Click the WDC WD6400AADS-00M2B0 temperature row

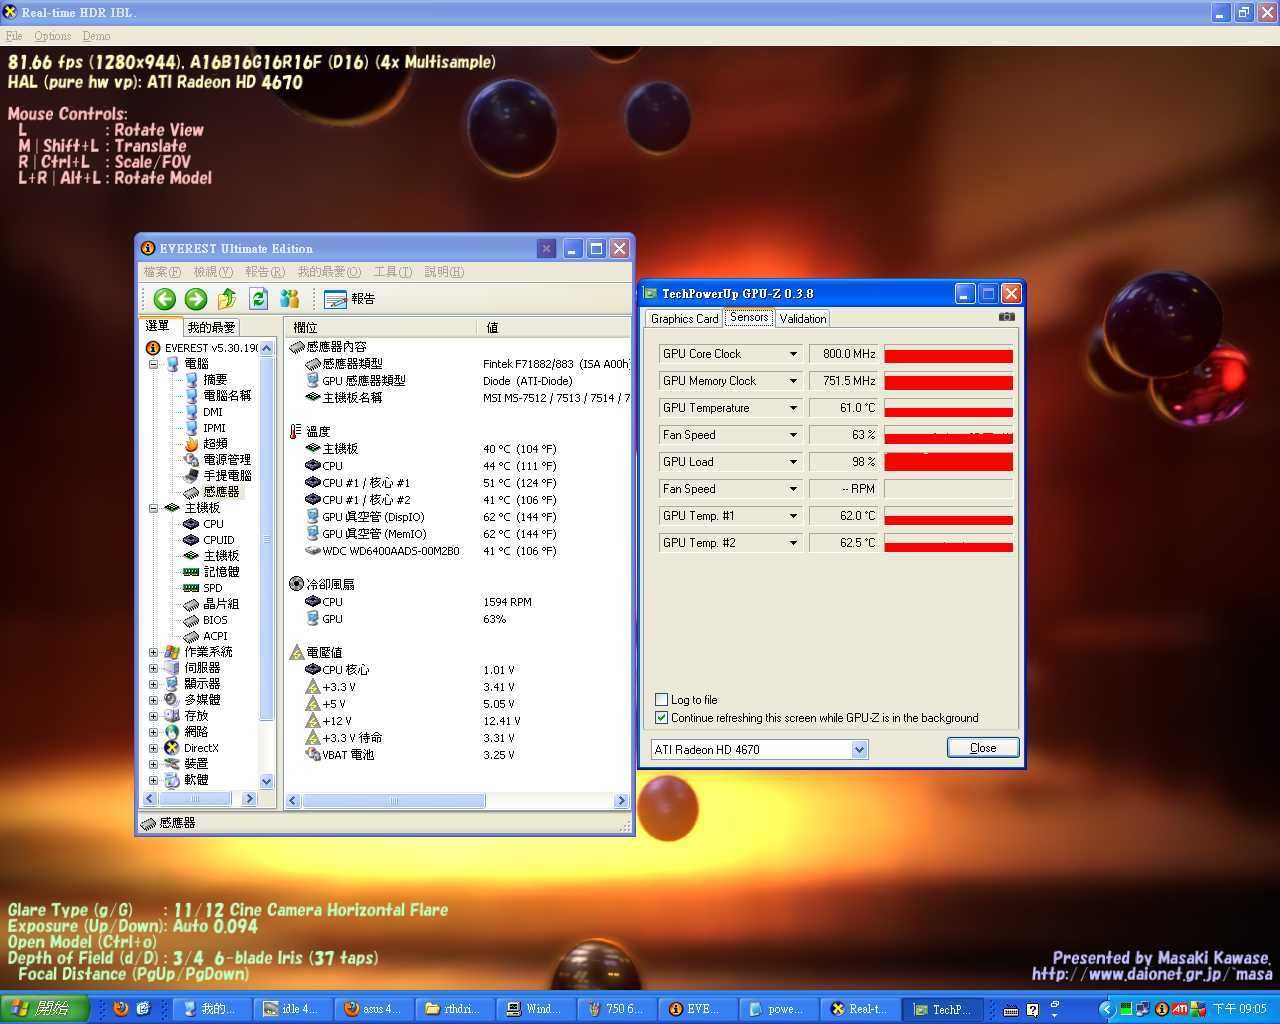pyautogui.click(x=458, y=551)
